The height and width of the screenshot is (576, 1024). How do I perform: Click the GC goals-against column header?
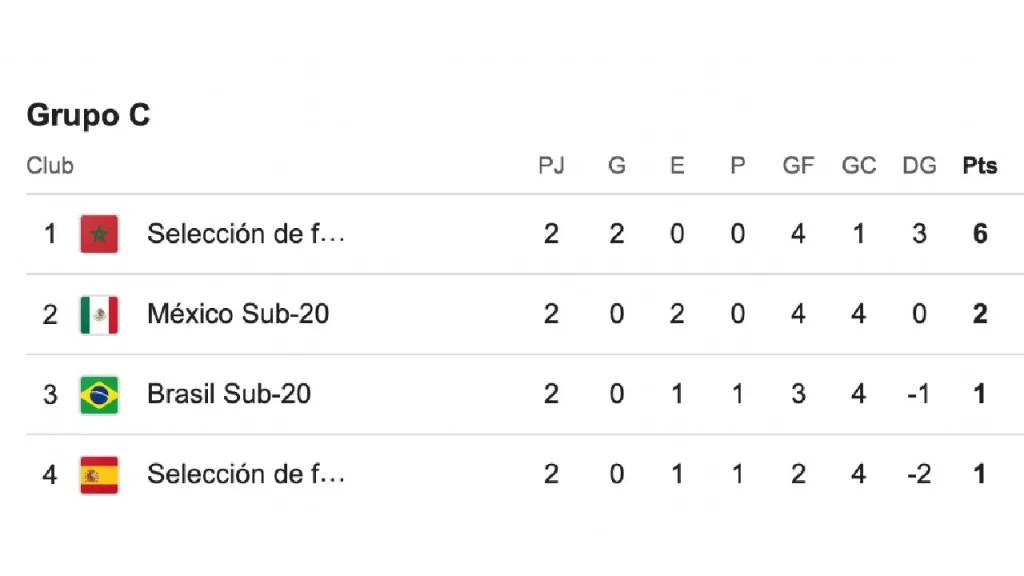[858, 166]
